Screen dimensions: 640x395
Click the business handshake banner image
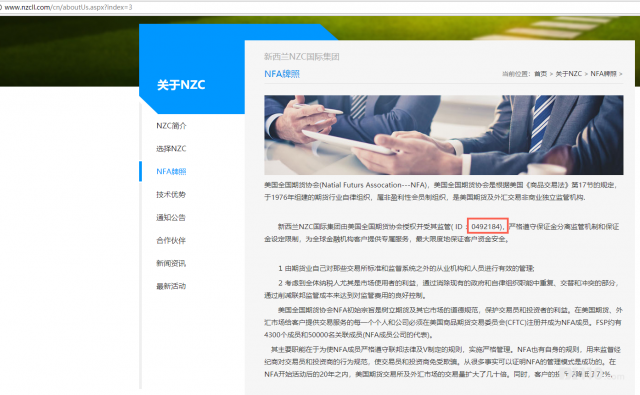(x=444, y=135)
